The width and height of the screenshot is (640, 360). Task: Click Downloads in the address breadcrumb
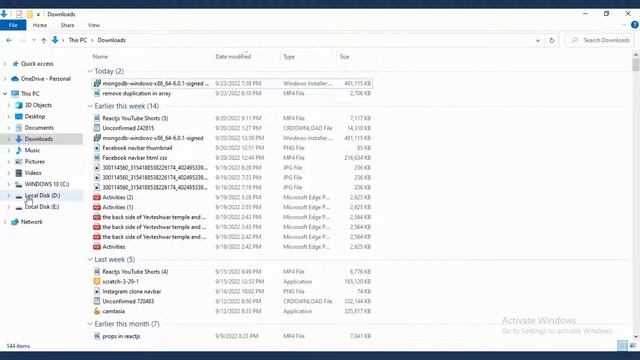tap(111, 40)
